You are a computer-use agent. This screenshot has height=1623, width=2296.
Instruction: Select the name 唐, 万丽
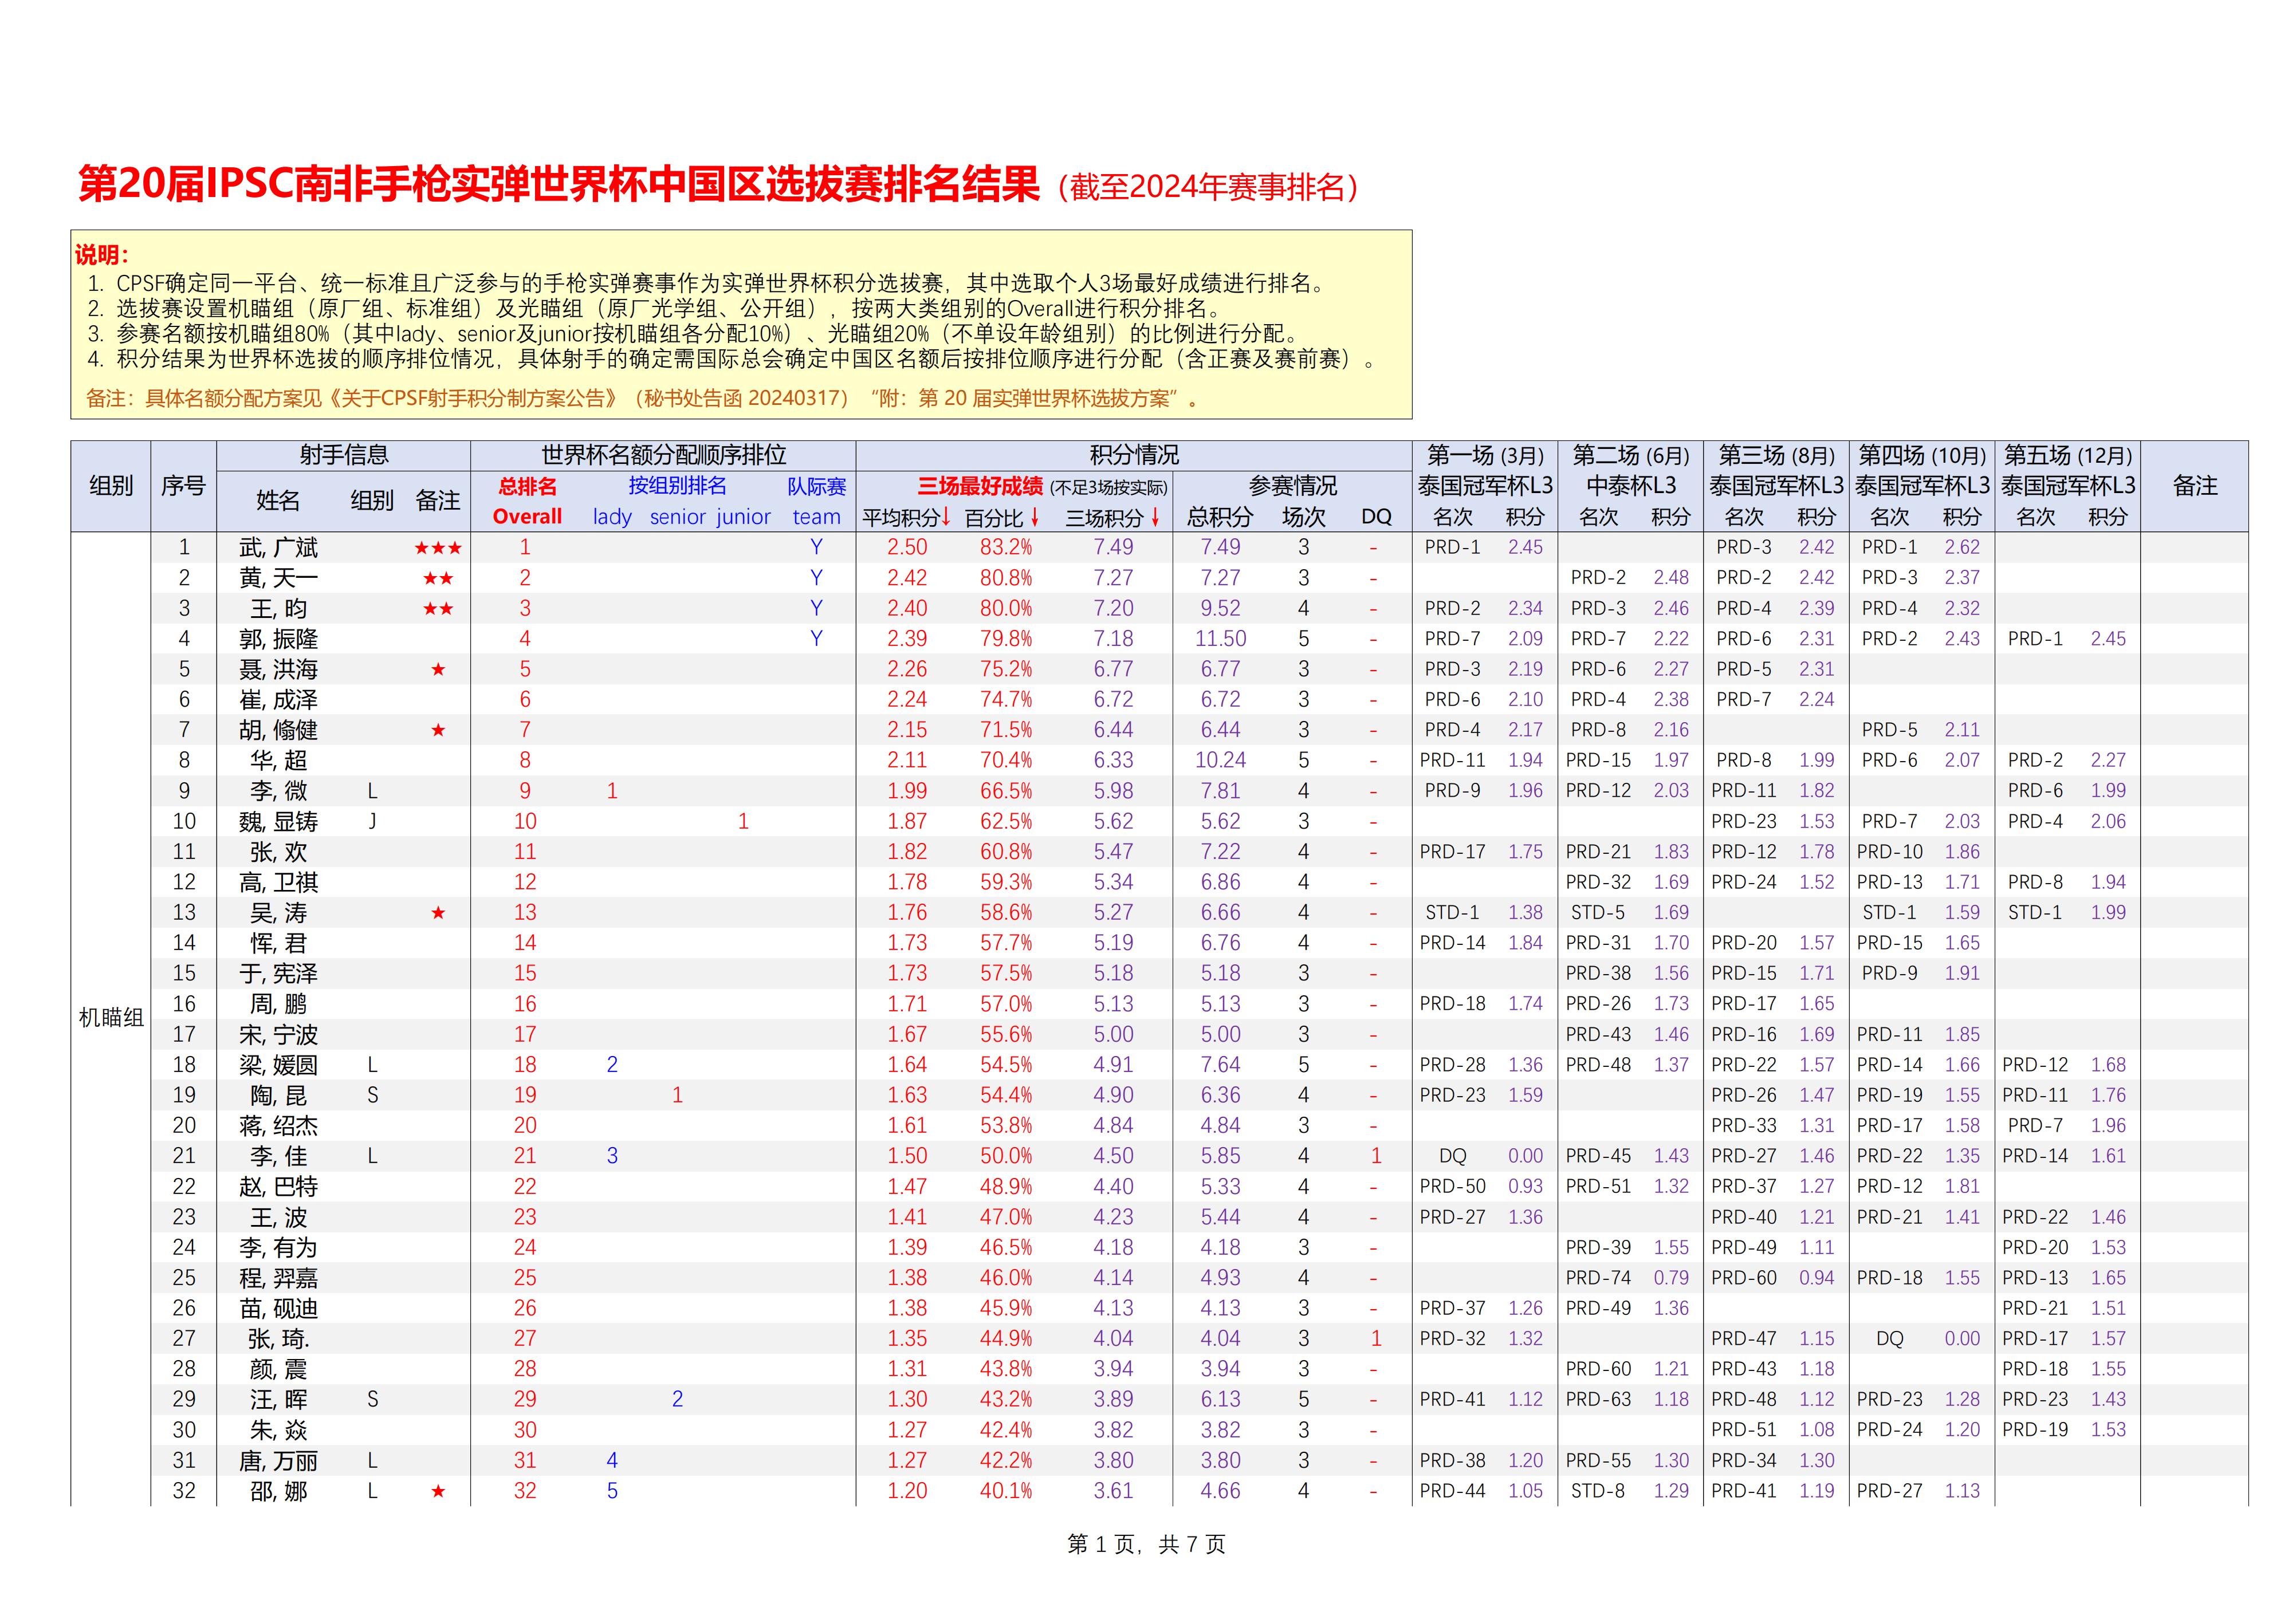(278, 1461)
